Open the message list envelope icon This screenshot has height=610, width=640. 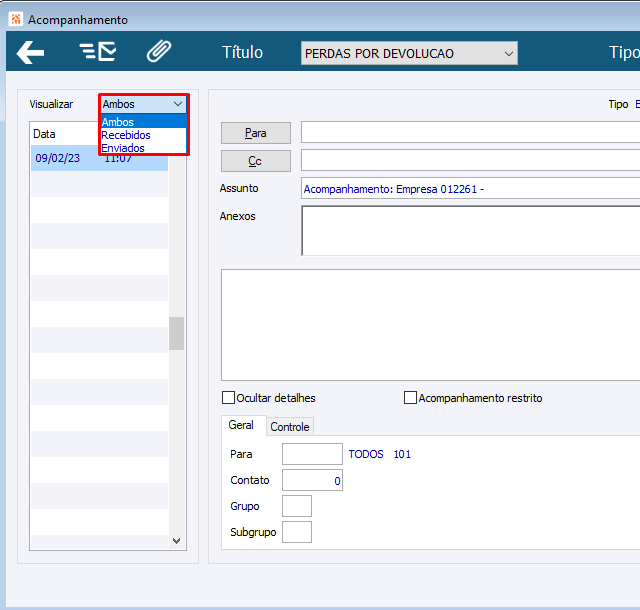(98, 52)
